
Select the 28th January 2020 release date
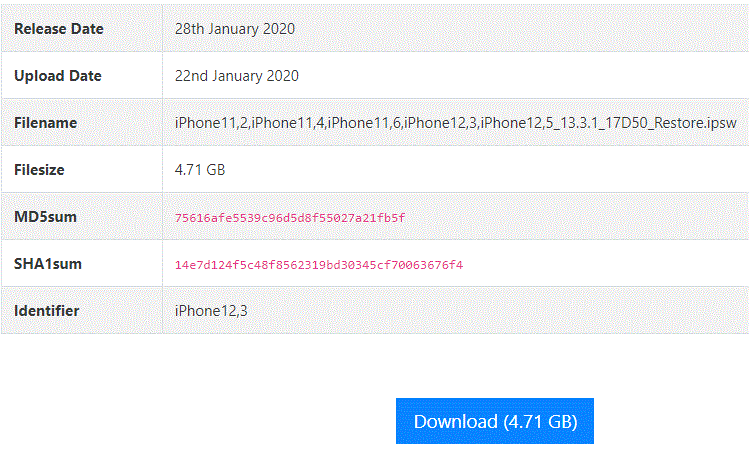[x=234, y=29]
